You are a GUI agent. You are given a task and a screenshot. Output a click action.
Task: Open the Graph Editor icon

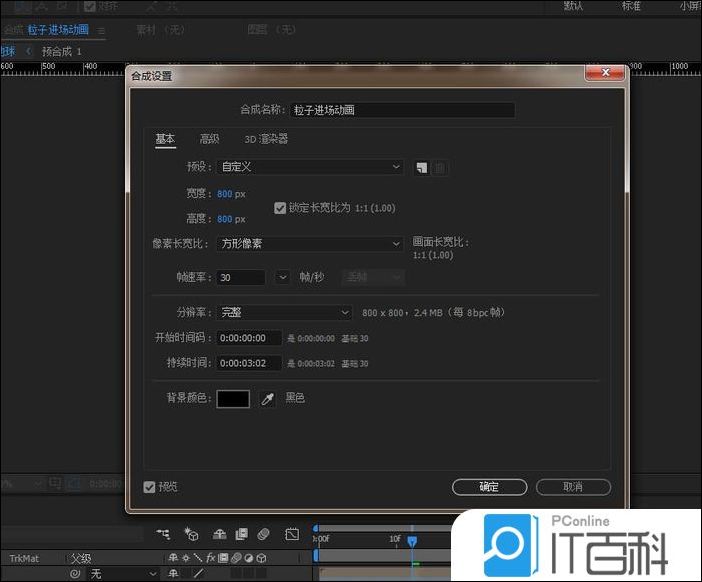tap(292, 534)
